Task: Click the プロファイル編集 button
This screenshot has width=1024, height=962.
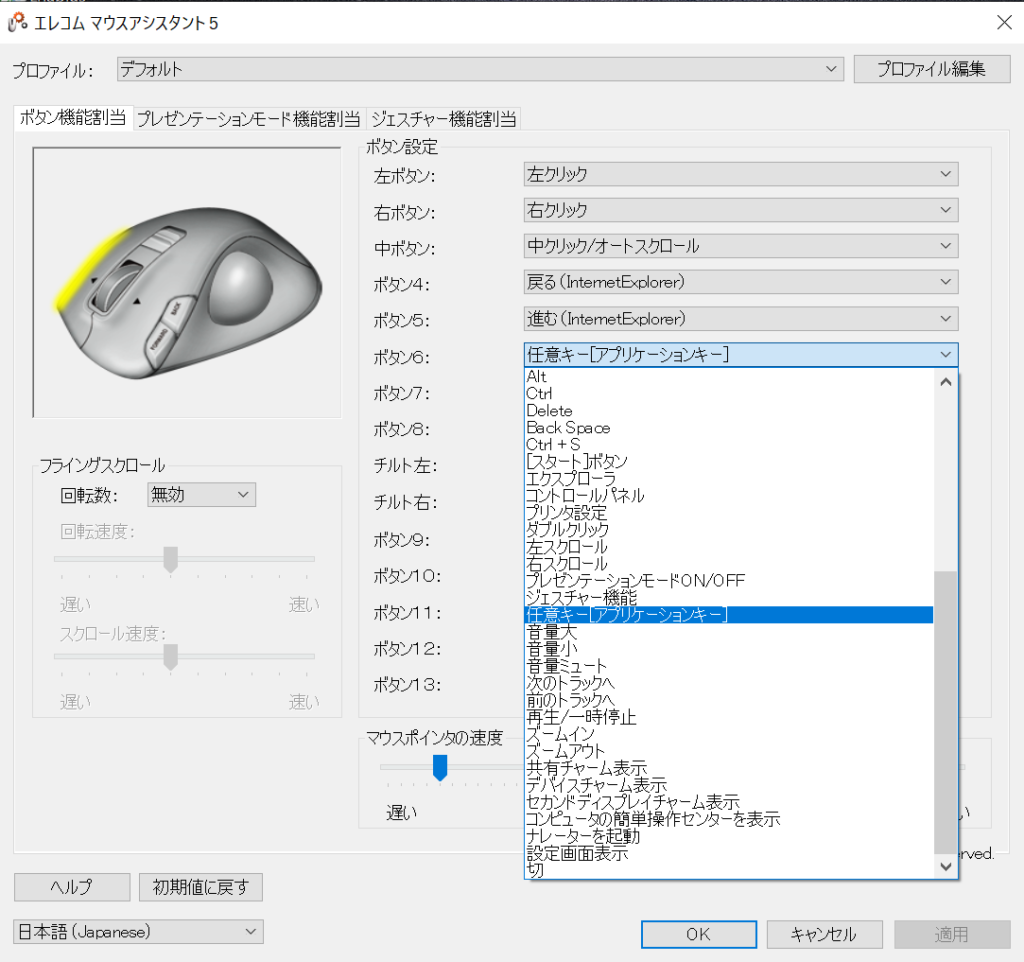Action: point(931,70)
